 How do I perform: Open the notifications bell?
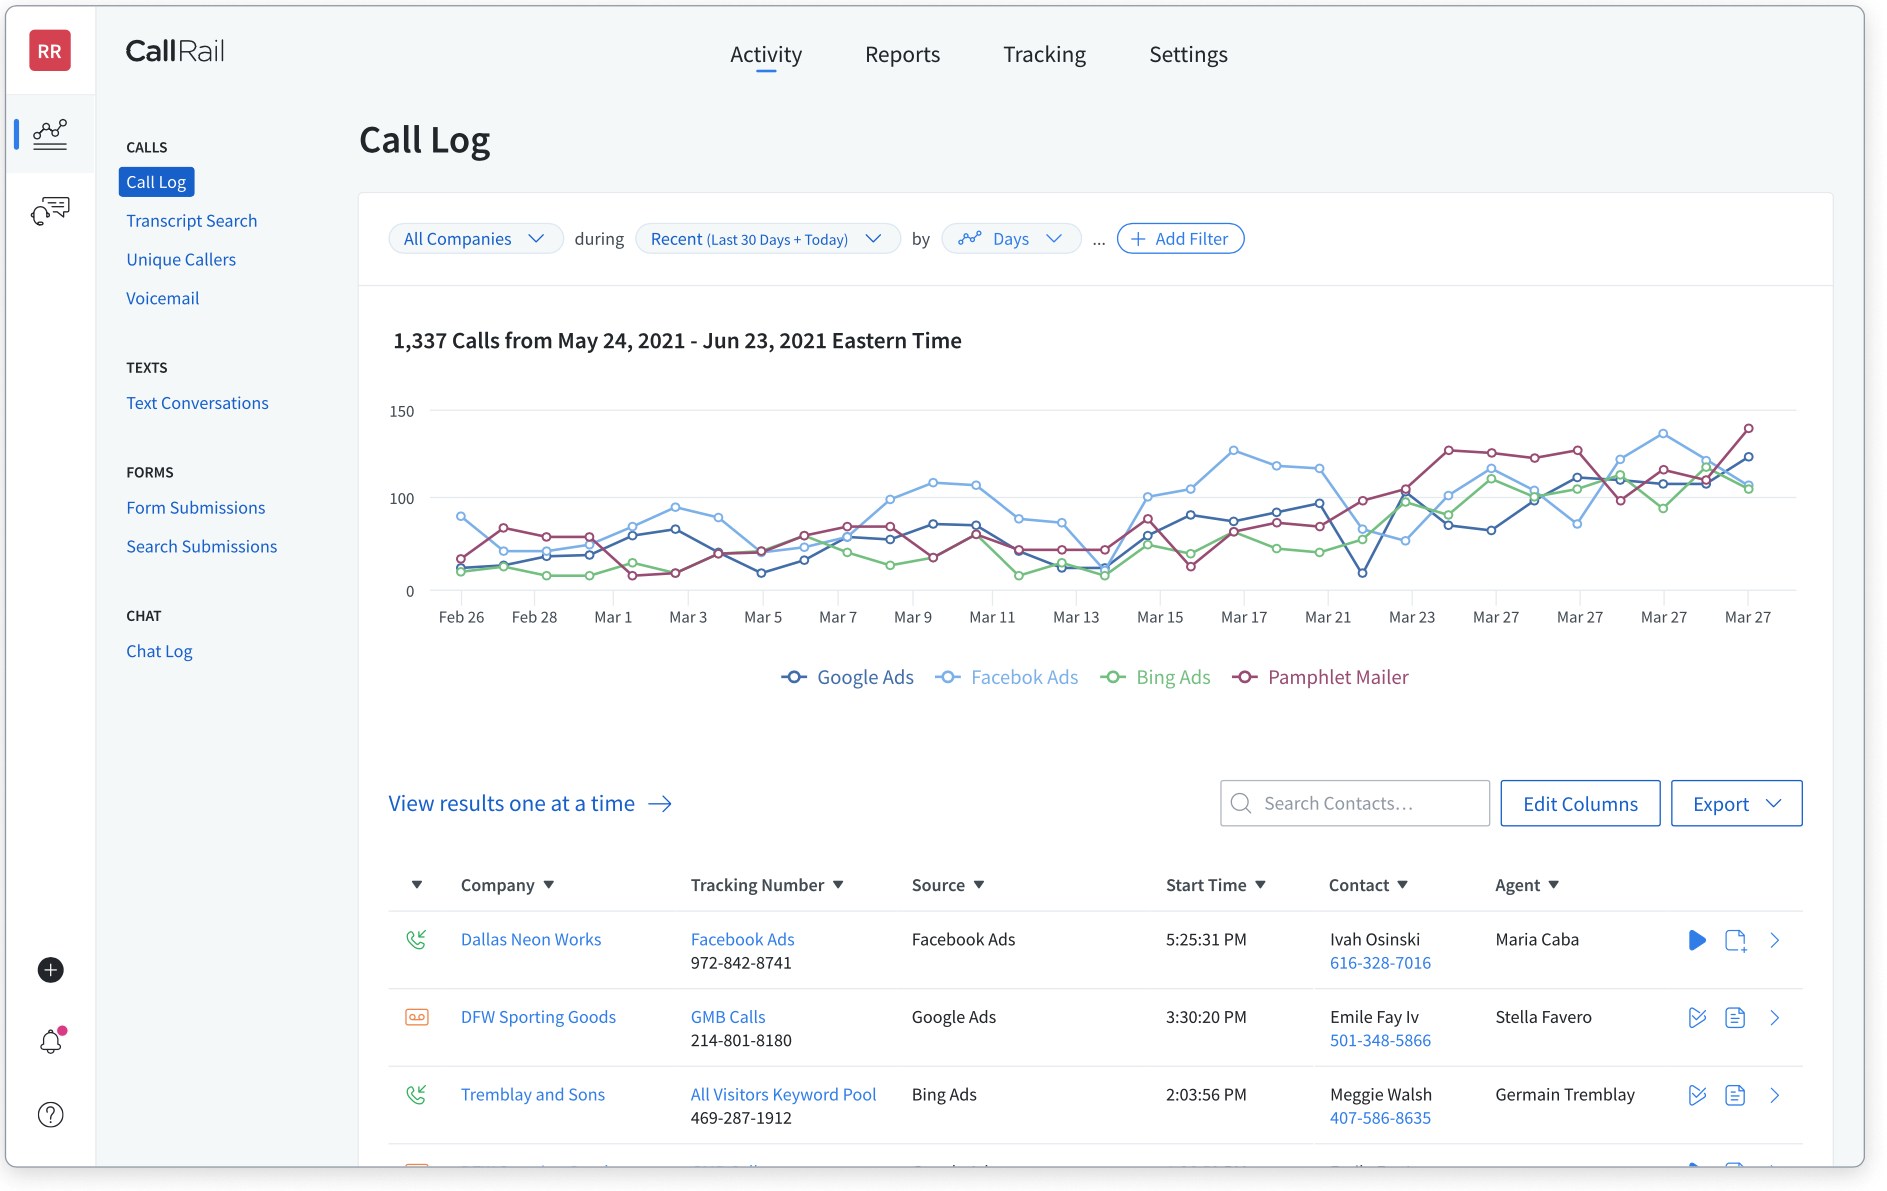[x=50, y=1042]
